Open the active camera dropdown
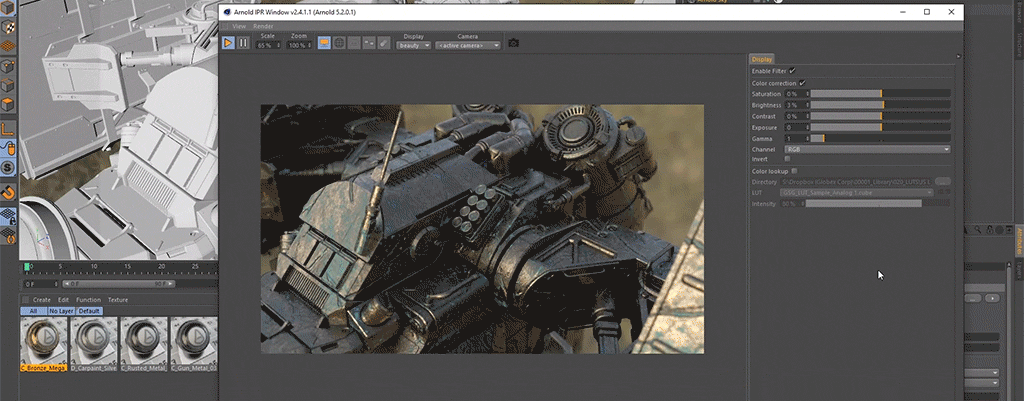The width and height of the screenshot is (1024, 401). (x=468, y=46)
